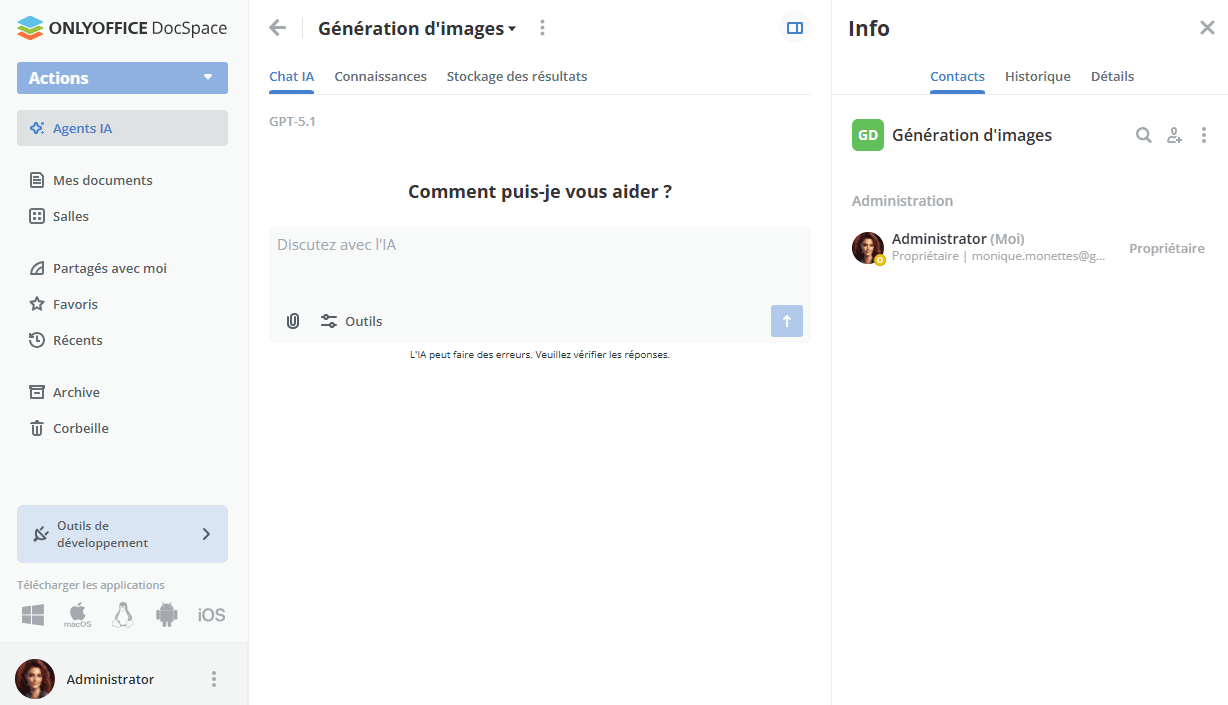Click the paperclip attach file icon

[293, 321]
